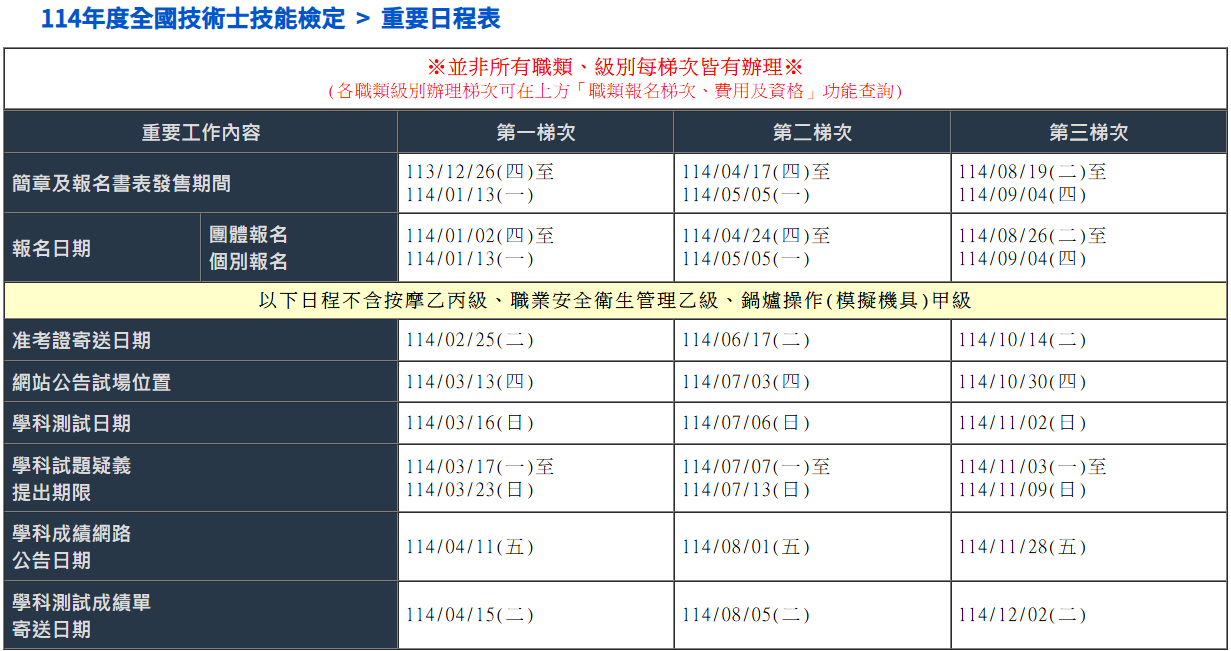Select the mailing date "114/12/02(二)"

pyautogui.click(x=1022, y=615)
